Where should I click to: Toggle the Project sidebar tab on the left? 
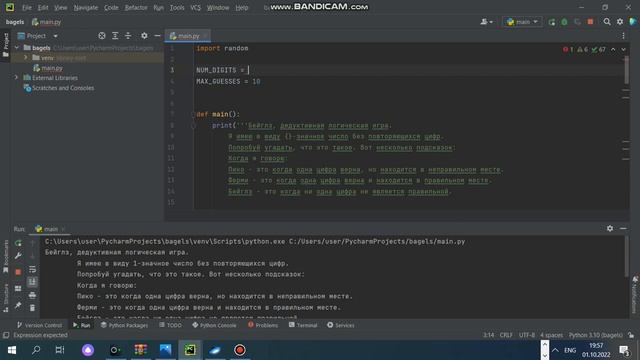click(x=5, y=45)
